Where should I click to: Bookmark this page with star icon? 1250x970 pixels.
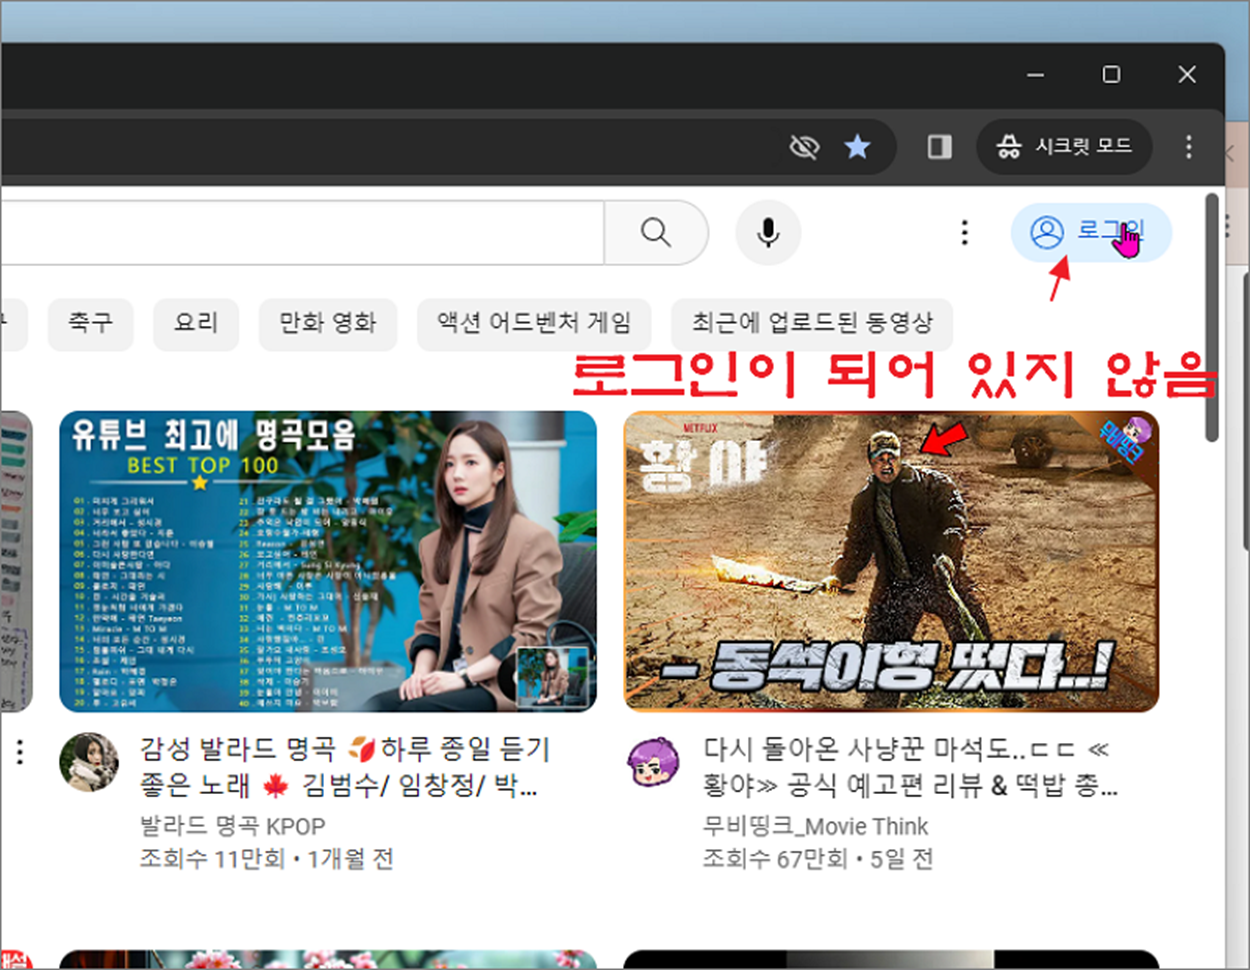tap(857, 147)
